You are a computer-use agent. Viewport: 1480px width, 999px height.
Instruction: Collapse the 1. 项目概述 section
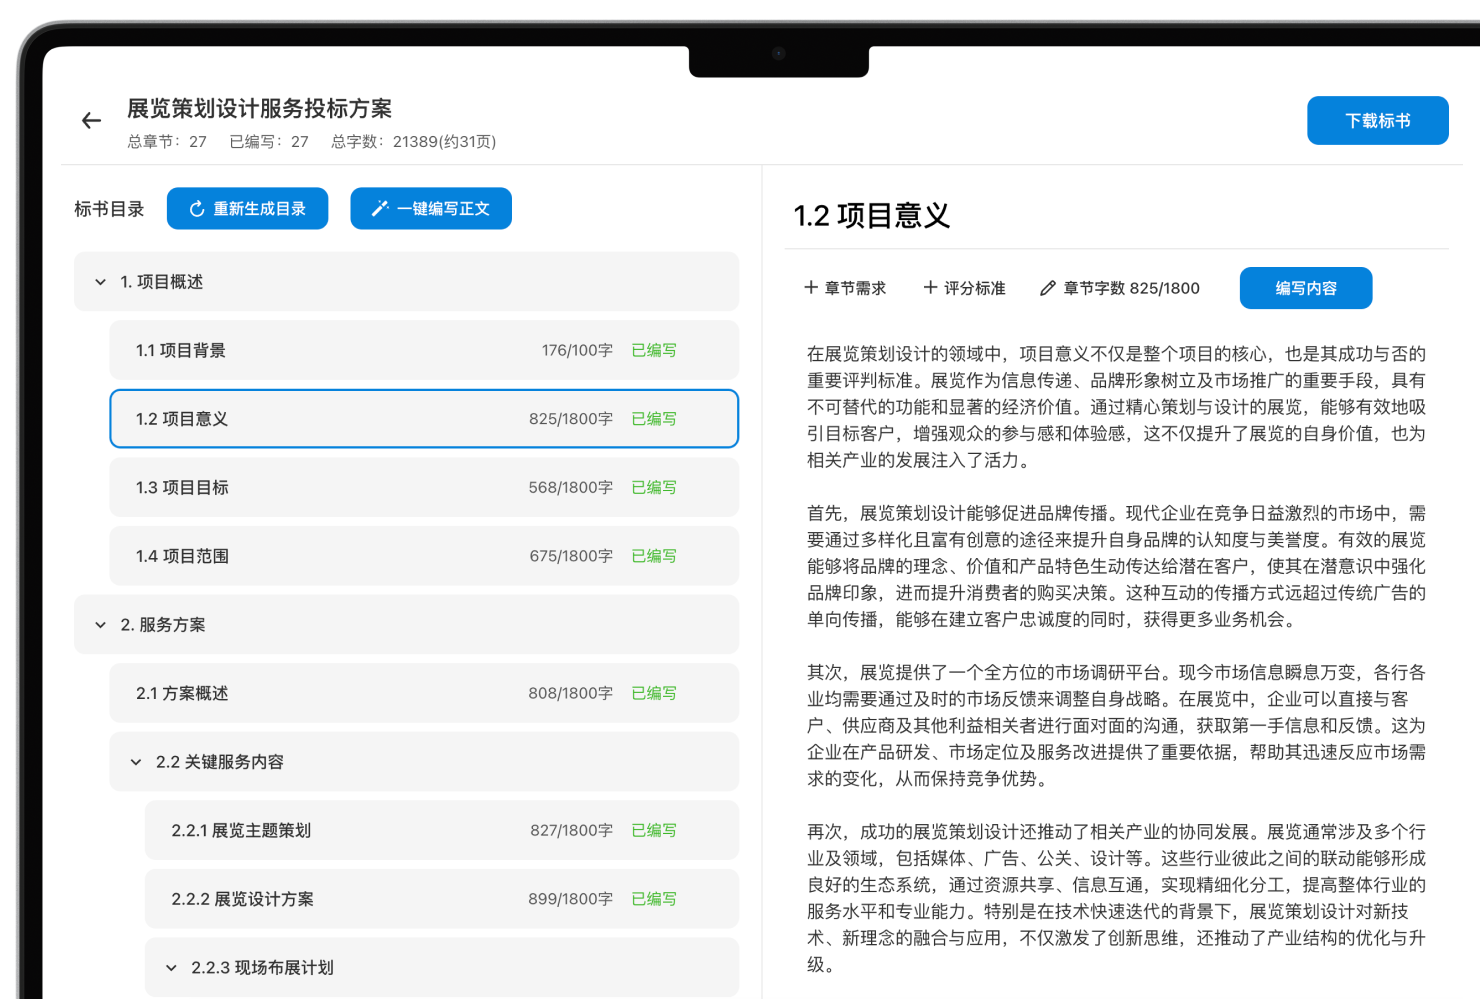coord(100,282)
